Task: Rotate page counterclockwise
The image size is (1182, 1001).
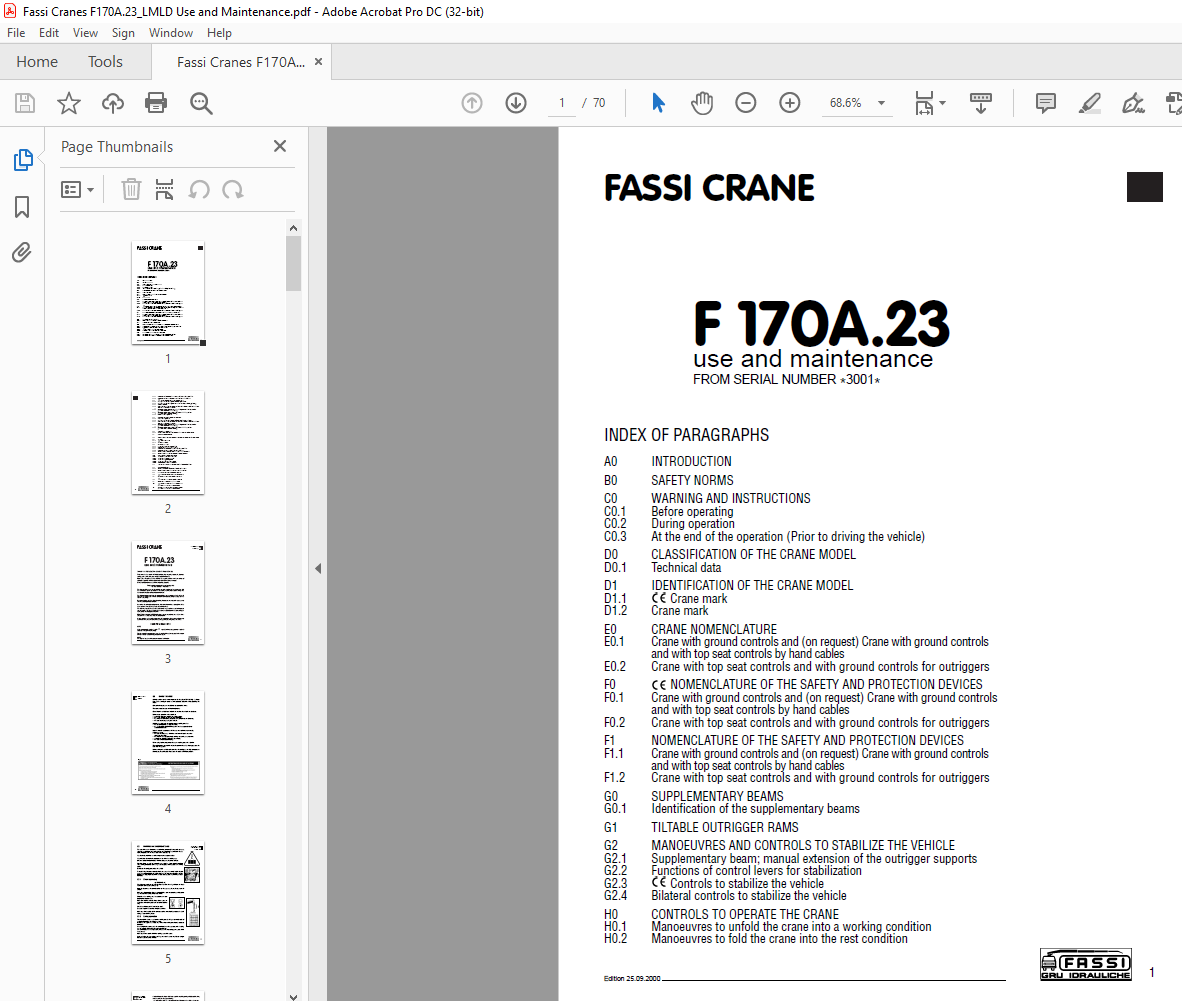Action: (199, 189)
